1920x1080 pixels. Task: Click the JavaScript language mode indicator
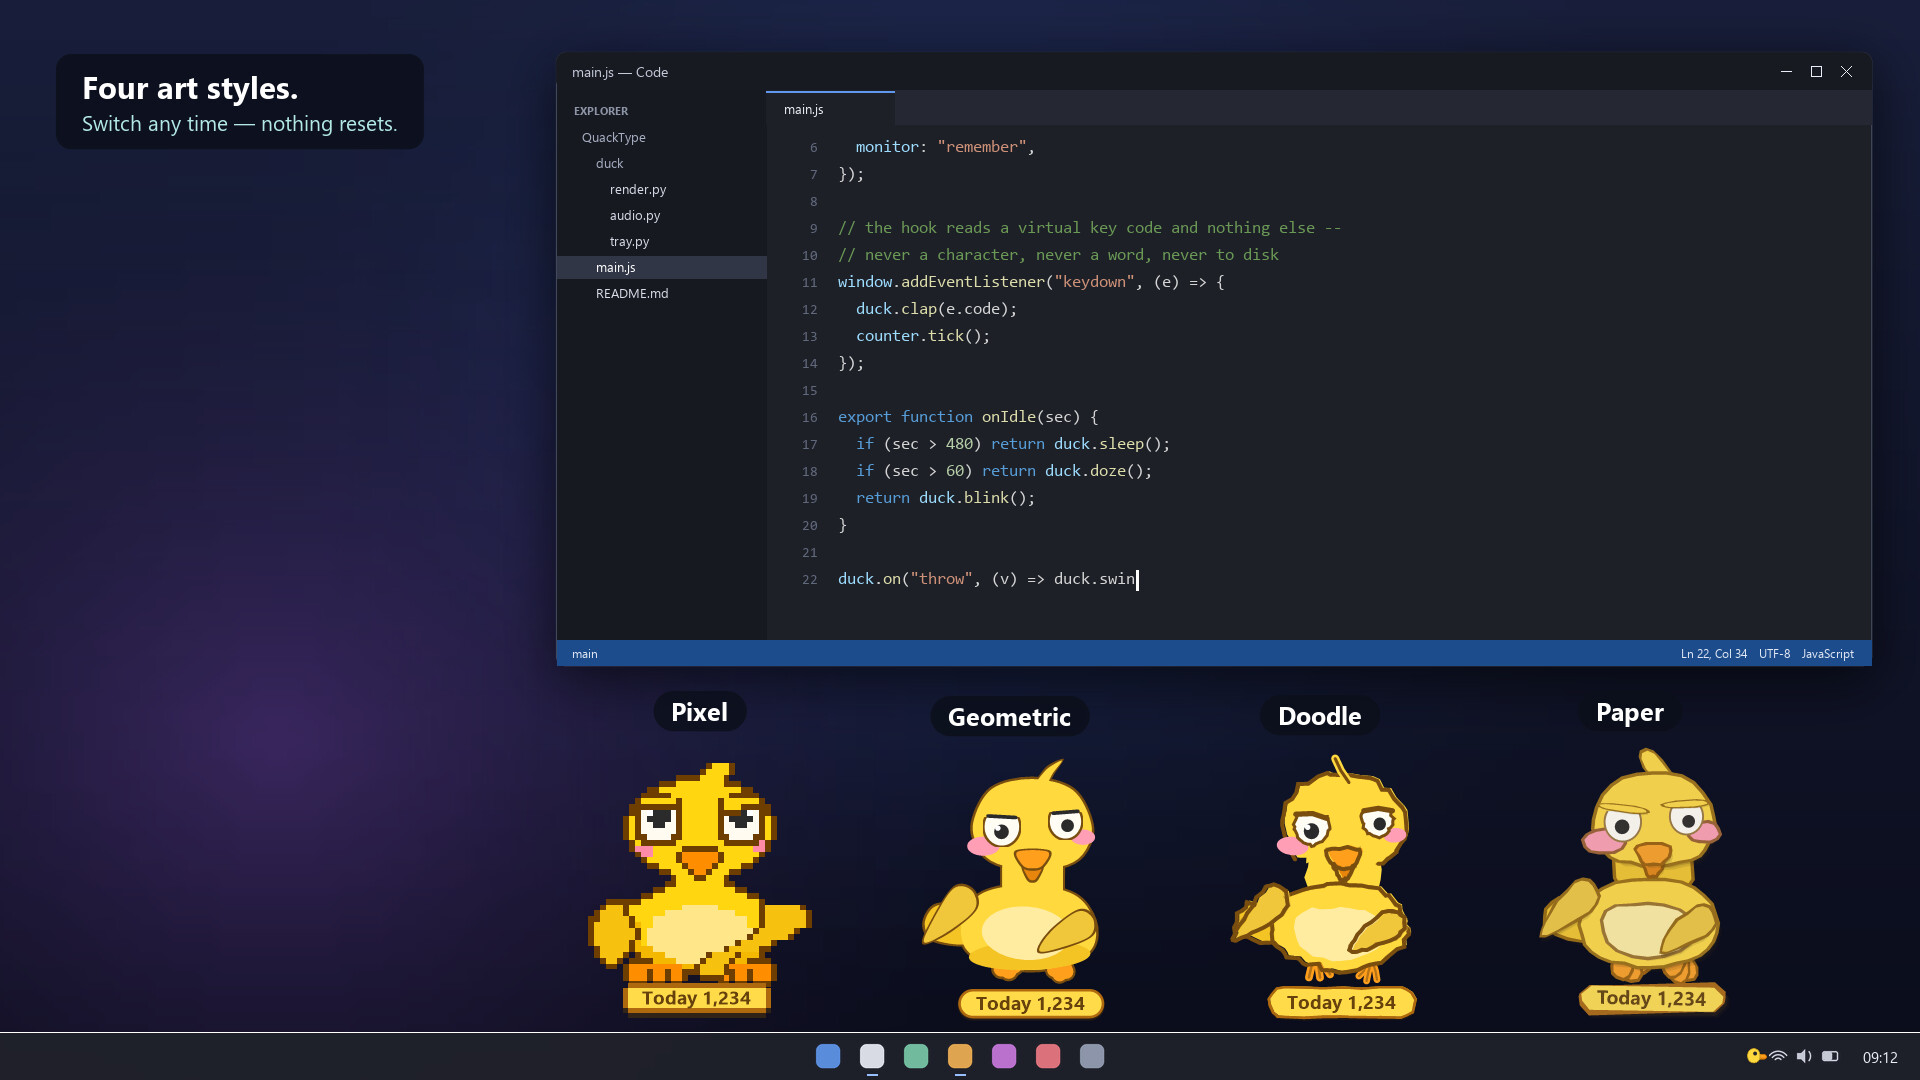[1827, 654]
